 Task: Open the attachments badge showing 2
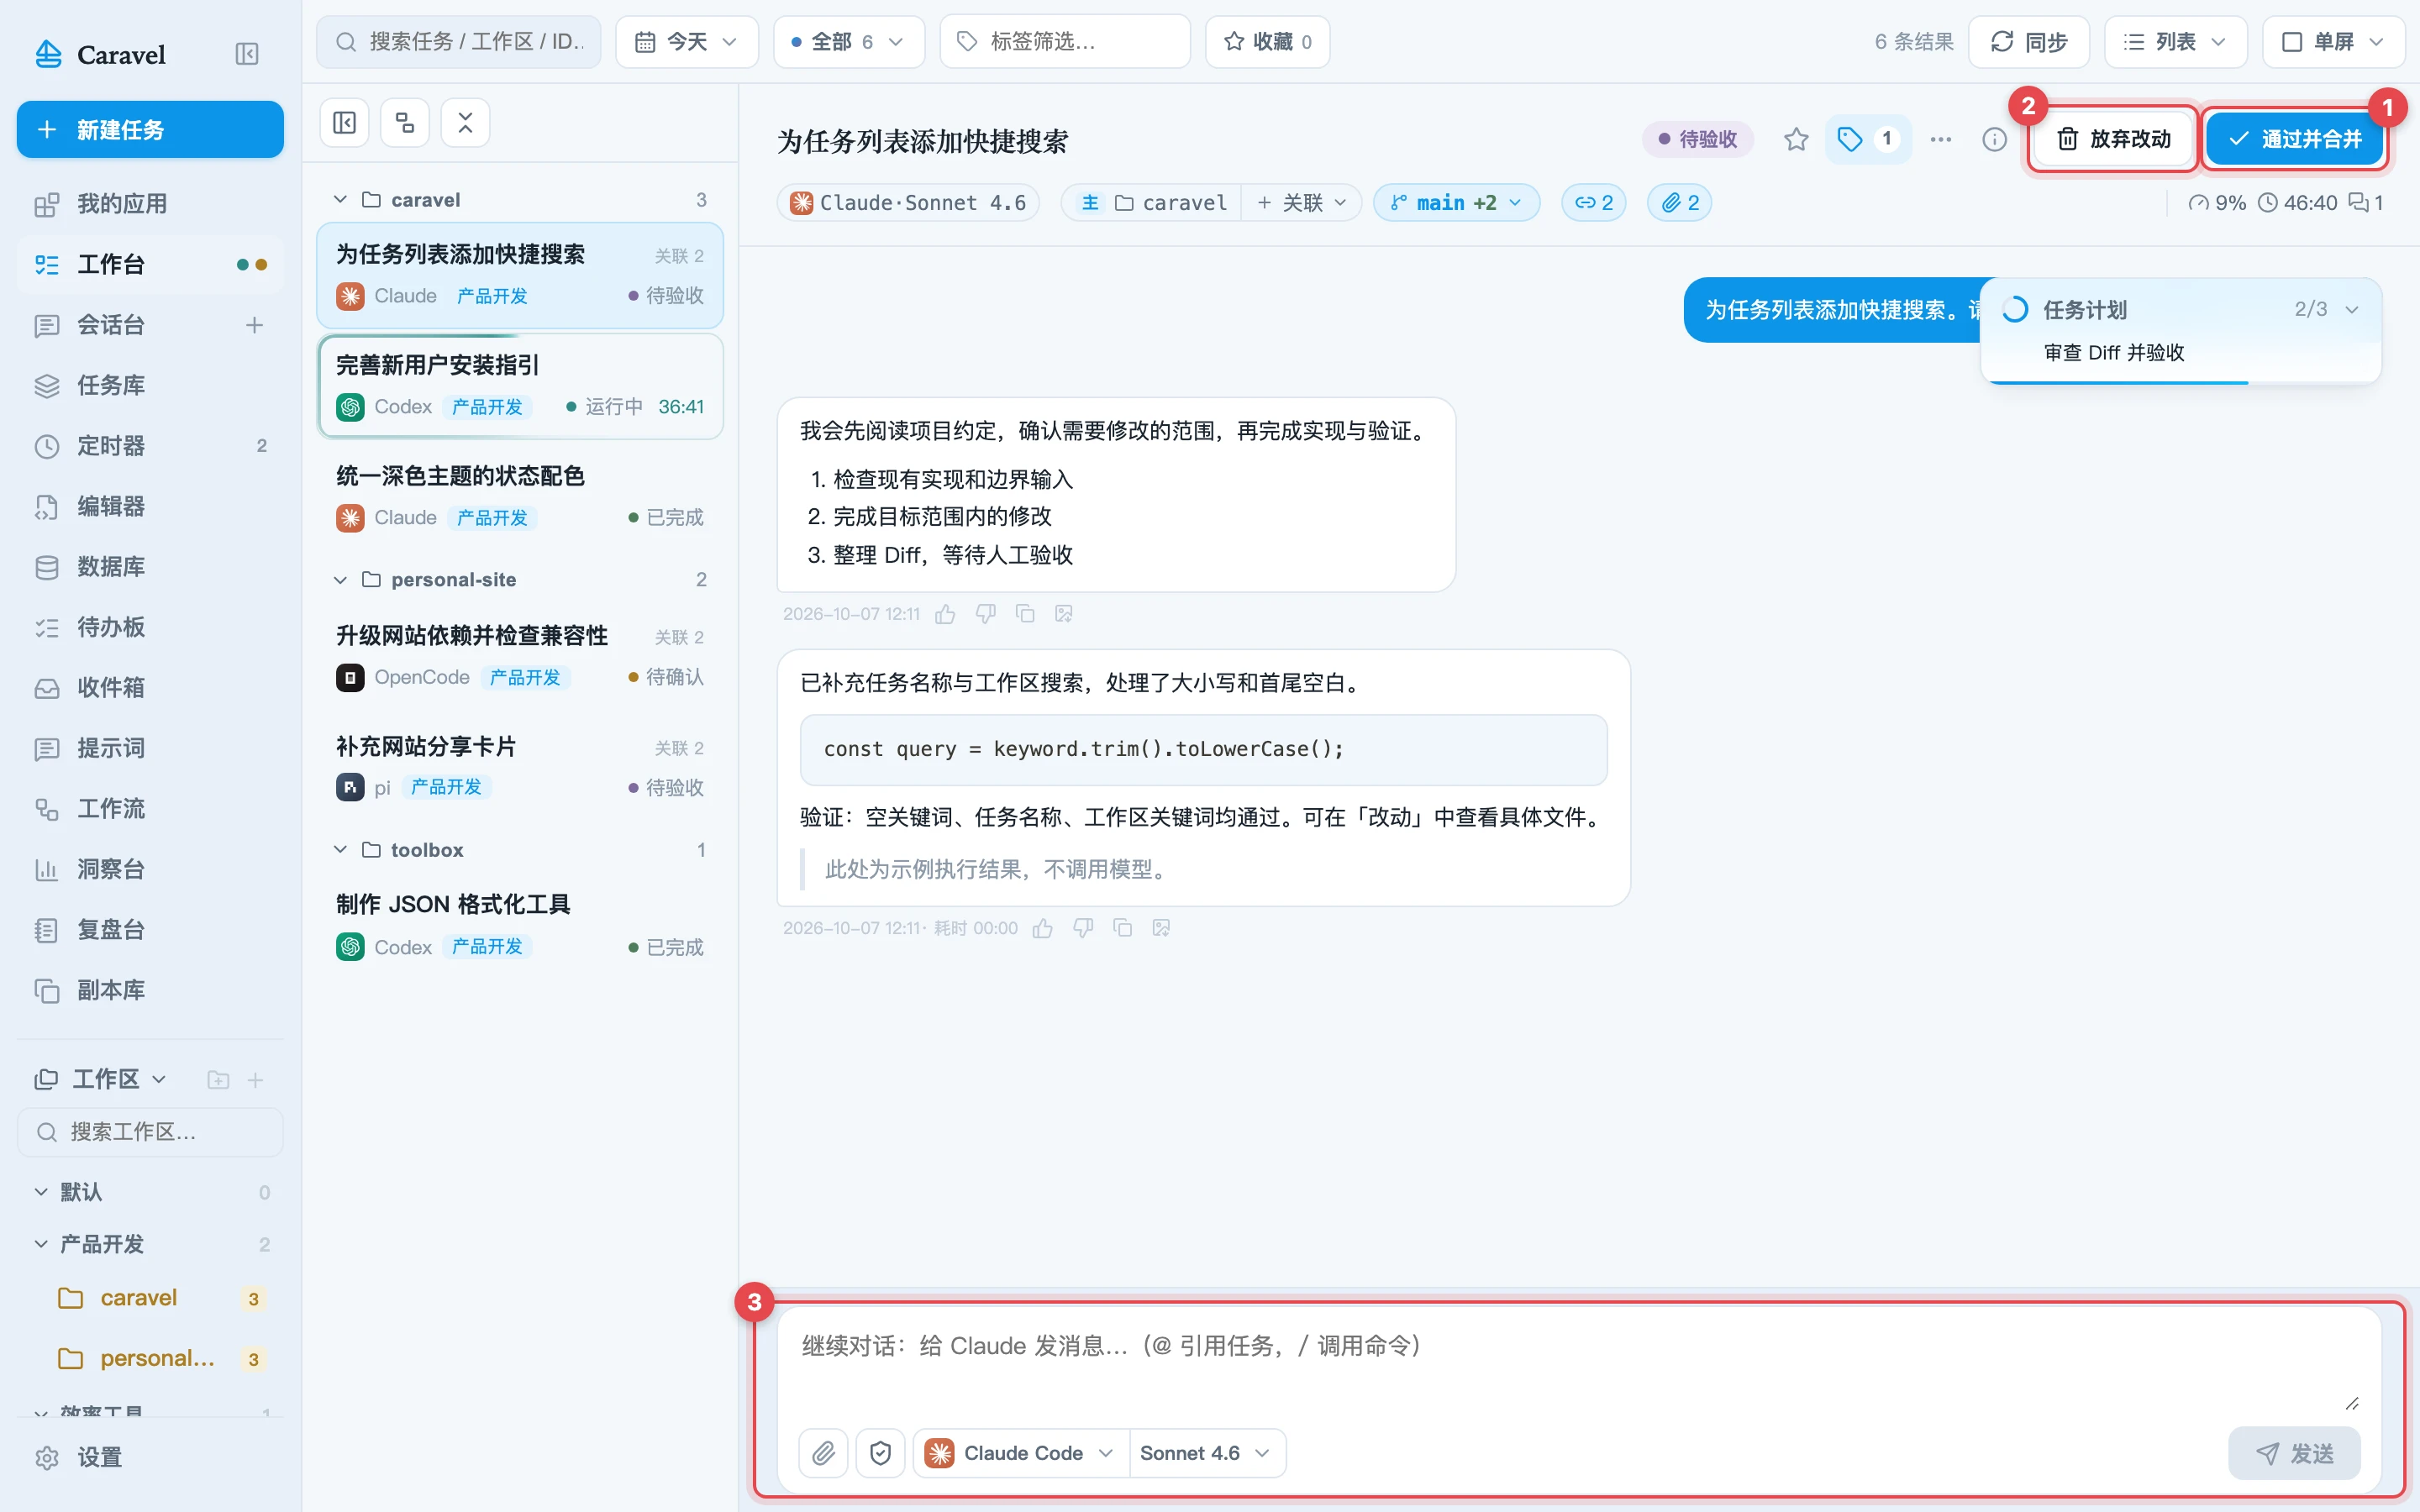coord(1679,203)
